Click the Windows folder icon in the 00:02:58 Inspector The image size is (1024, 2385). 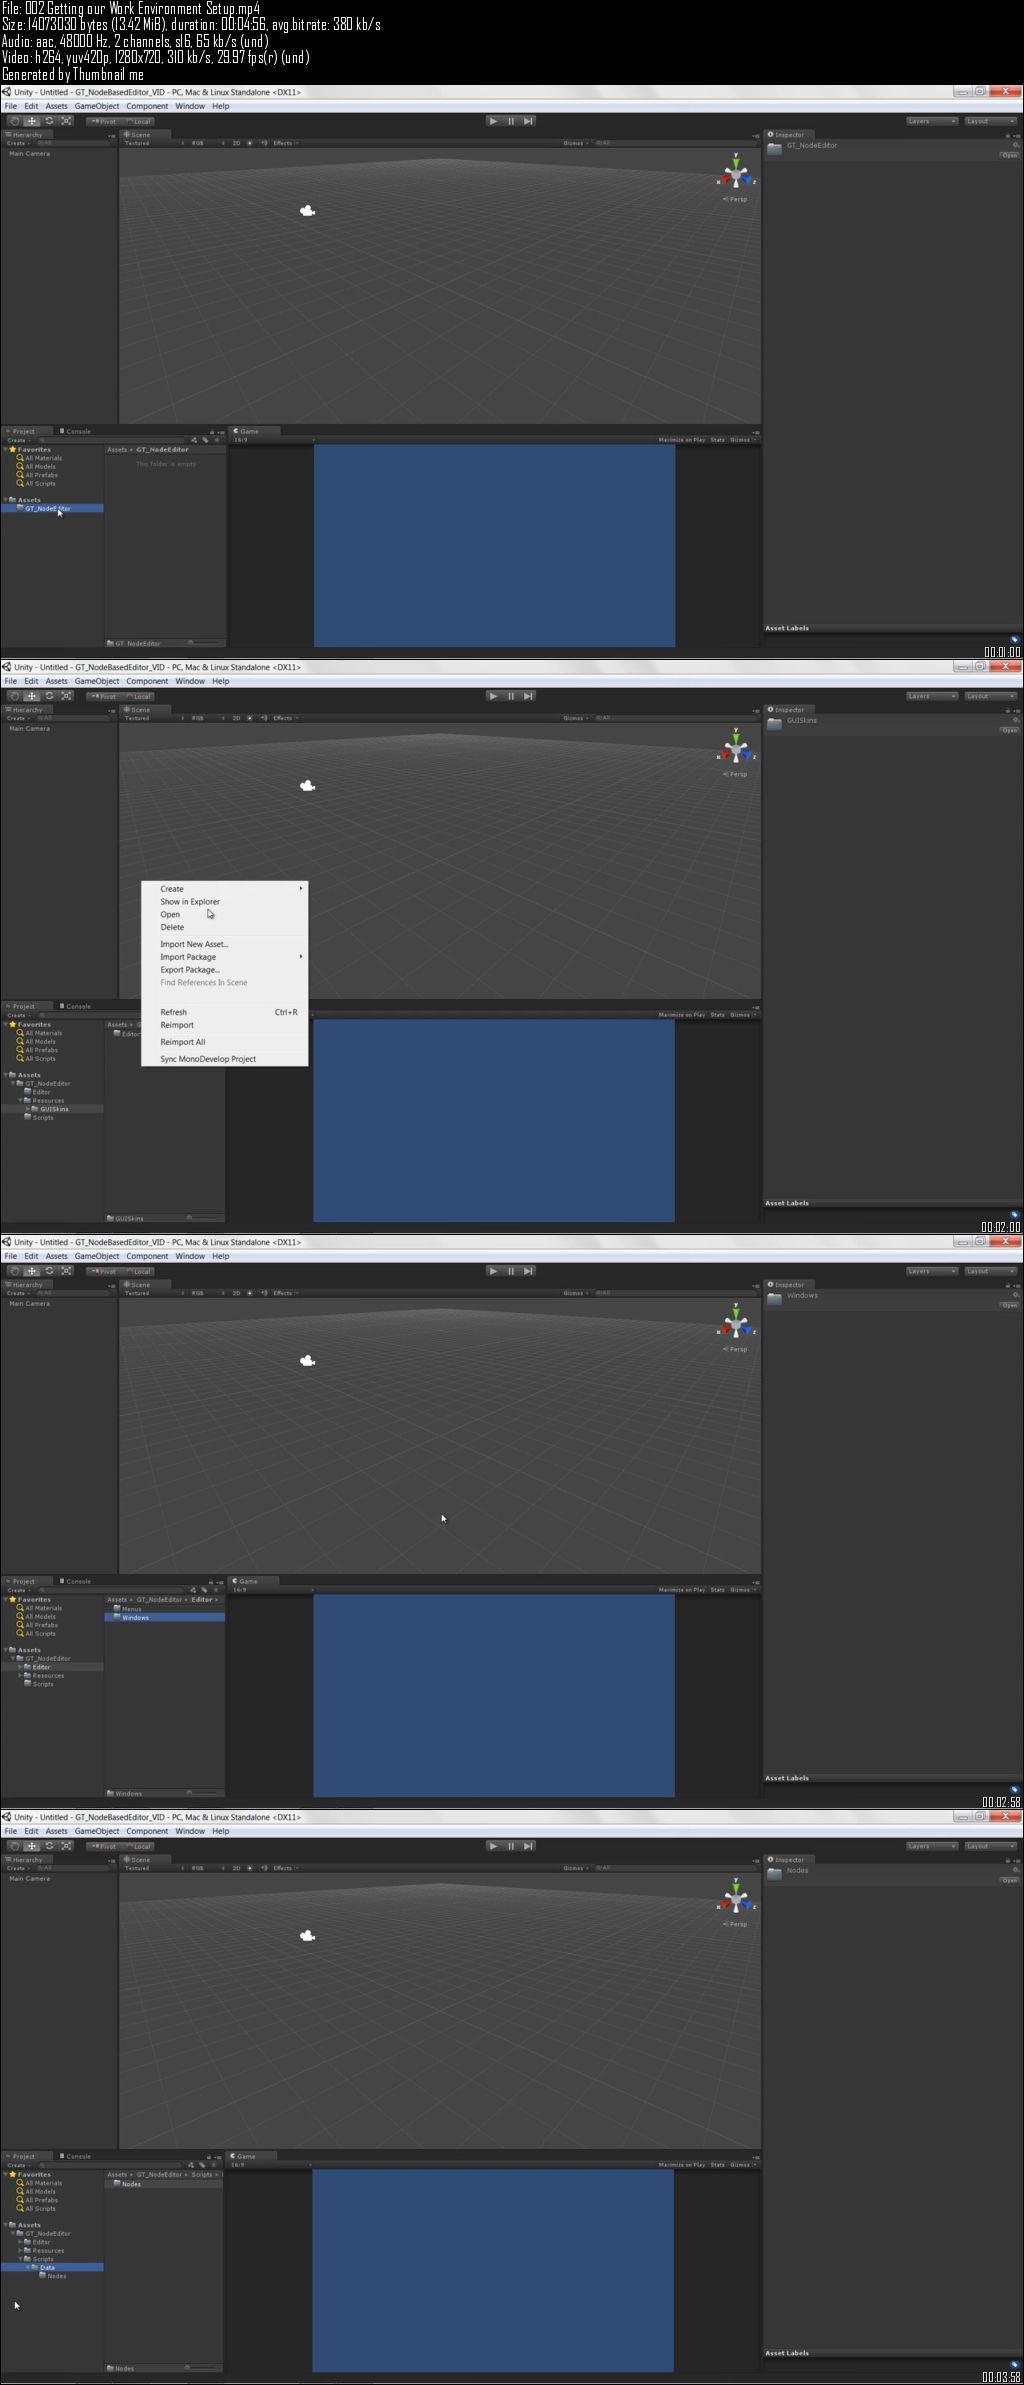[x=775, y=1298]
